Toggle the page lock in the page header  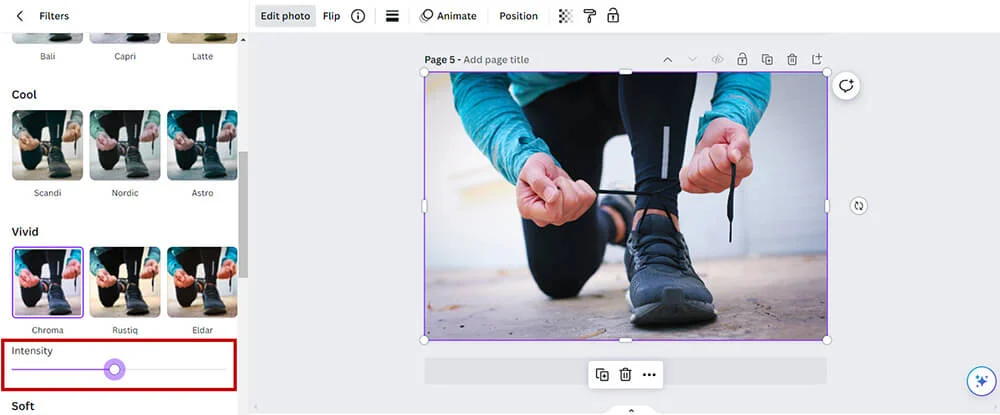[x=742, y=60]
